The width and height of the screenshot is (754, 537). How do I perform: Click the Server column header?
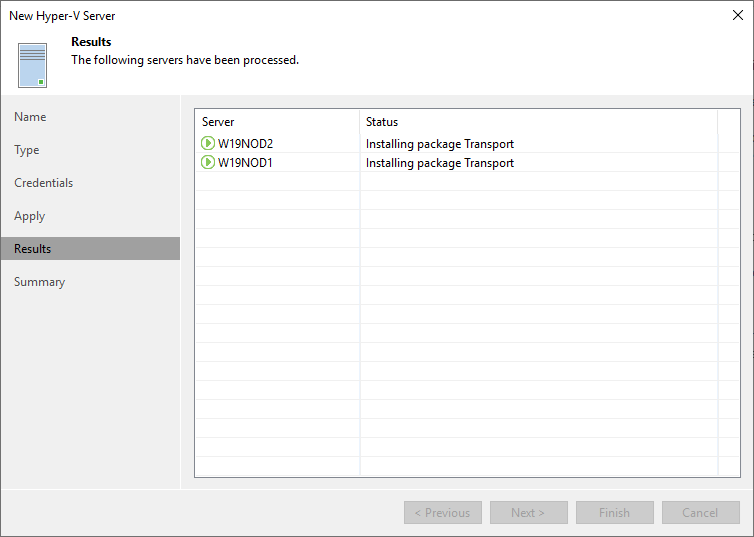point(277,122)
